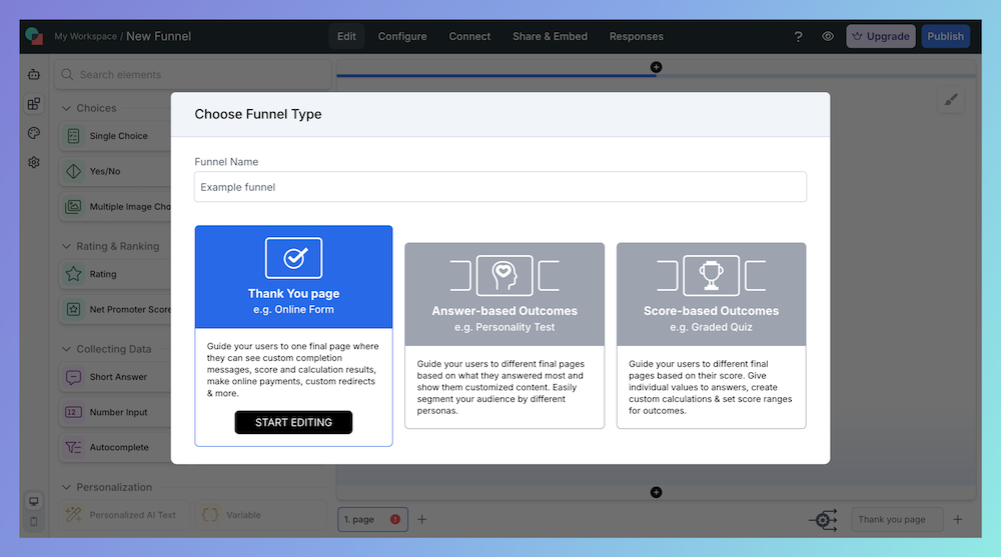This screenshot has width=1001, height=557.
Task: Click the Personalized AI Text icon
Action: pos(73,514)
